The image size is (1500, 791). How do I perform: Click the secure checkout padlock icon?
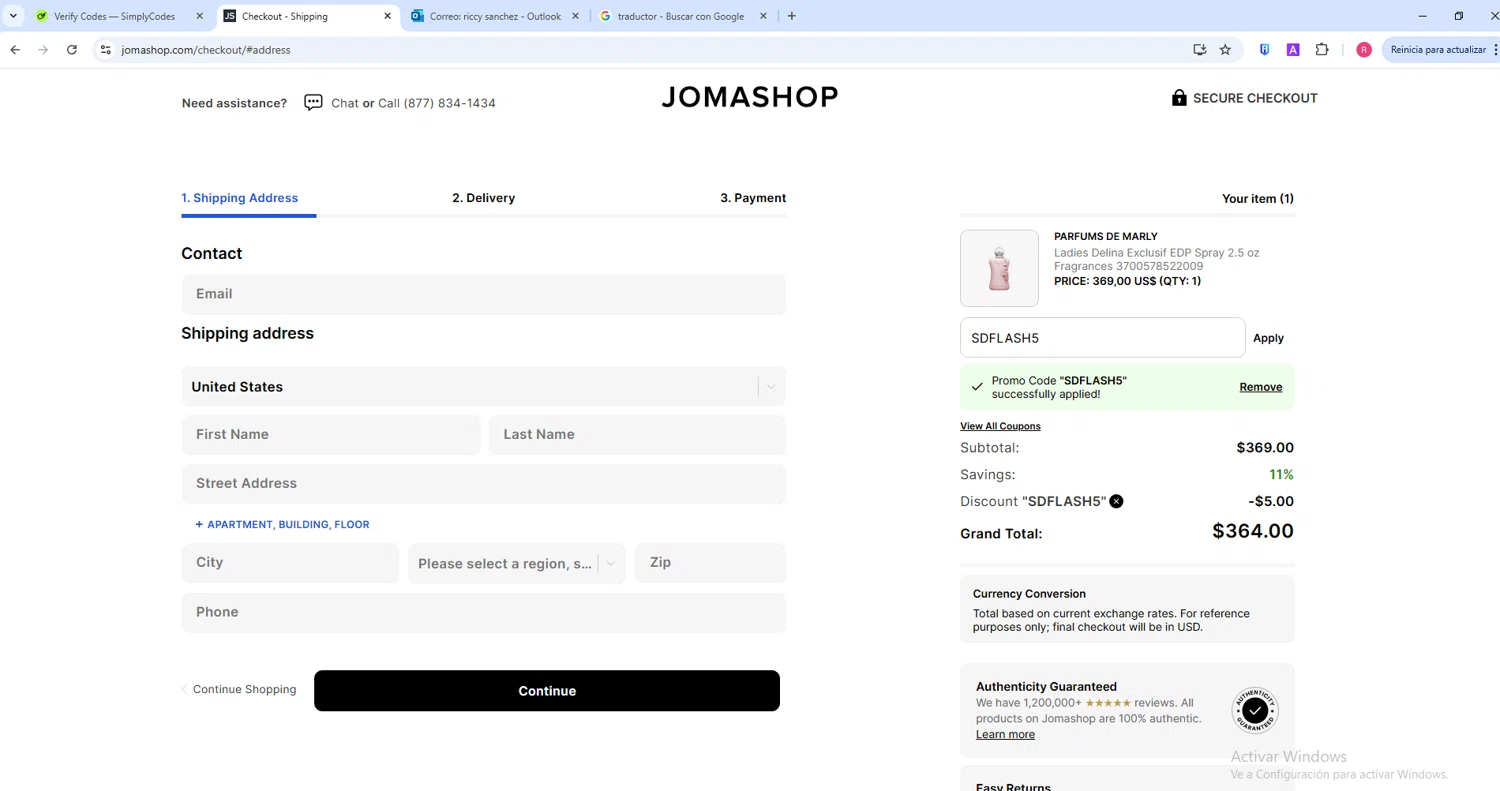click(1179, 98)
